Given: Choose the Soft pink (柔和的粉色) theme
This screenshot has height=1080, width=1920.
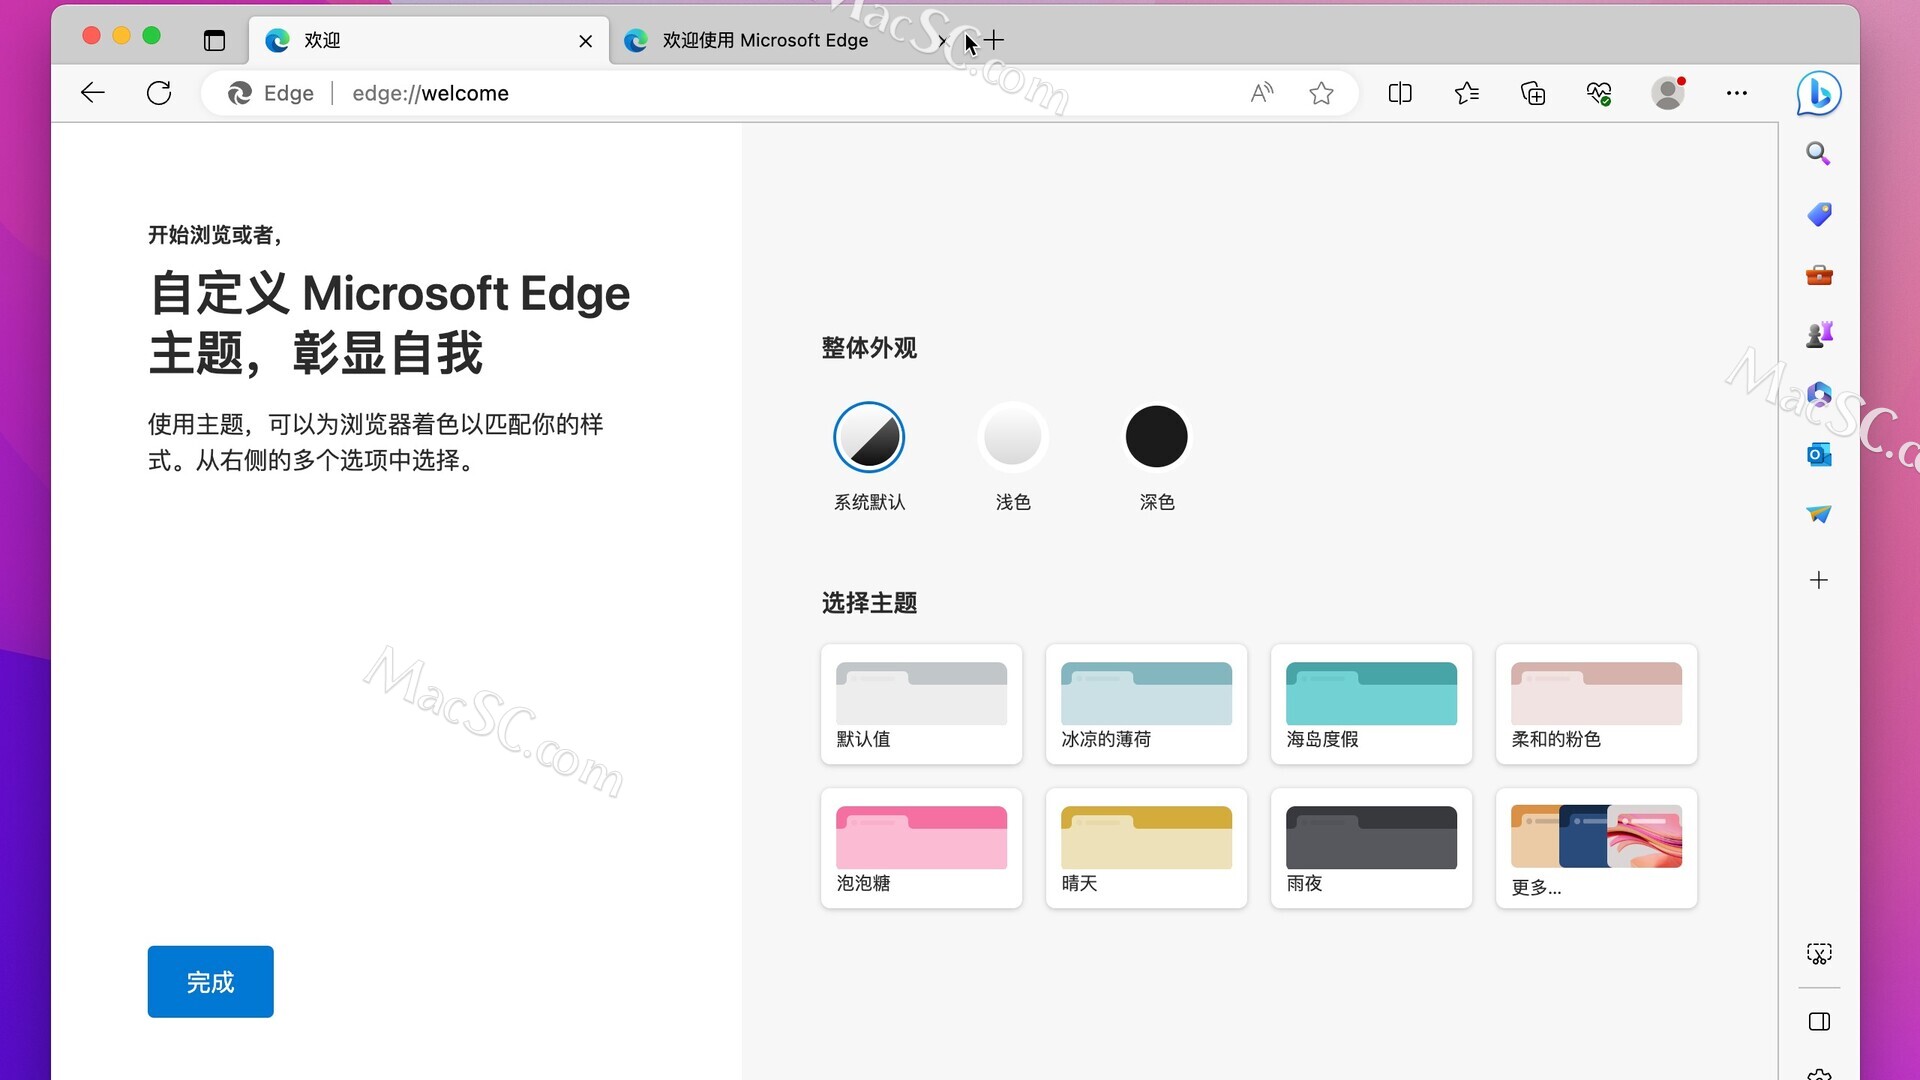Looking at the screenshot, I should pos(1596,704).
